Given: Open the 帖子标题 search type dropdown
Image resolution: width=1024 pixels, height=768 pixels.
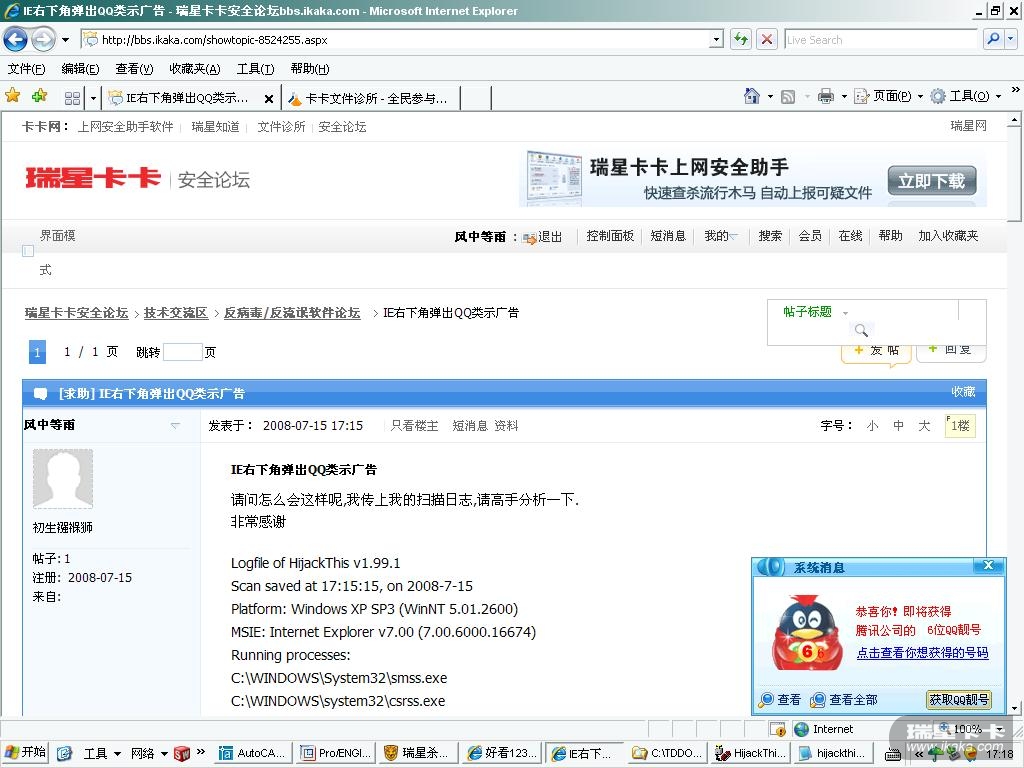Looking at the screenshot, I should (x=845, y=313).
